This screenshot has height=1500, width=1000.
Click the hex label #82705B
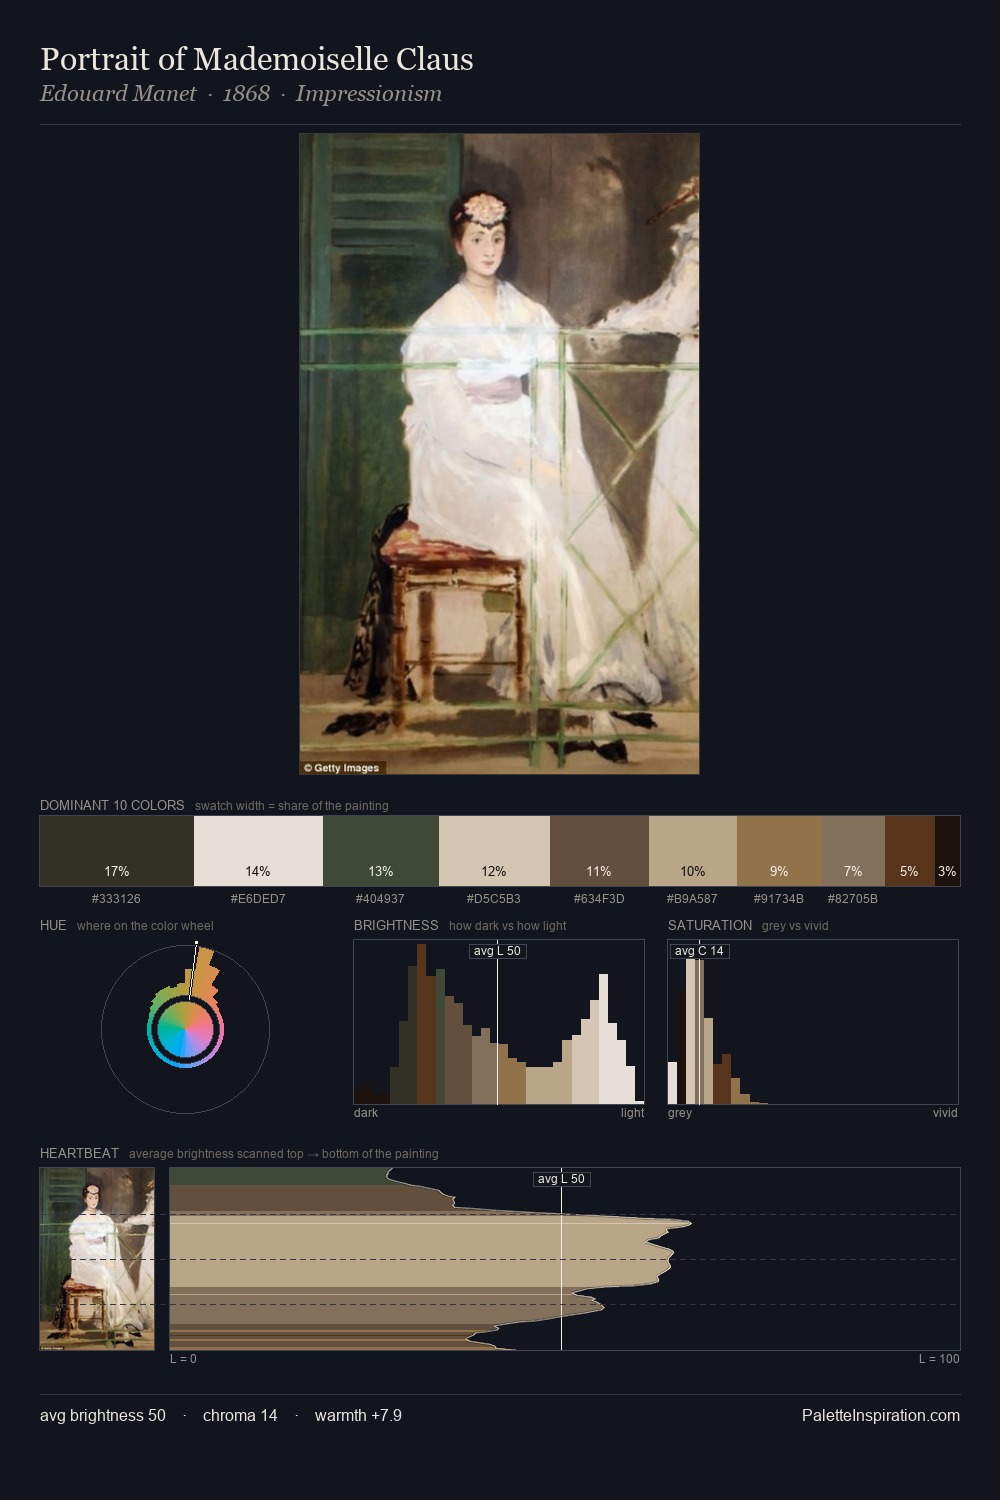click(853, 899)
